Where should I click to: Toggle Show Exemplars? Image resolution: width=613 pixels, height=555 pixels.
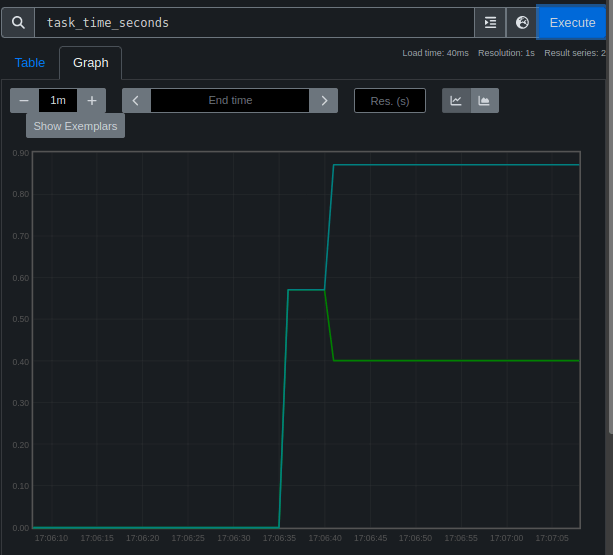(x=75, y=126)
